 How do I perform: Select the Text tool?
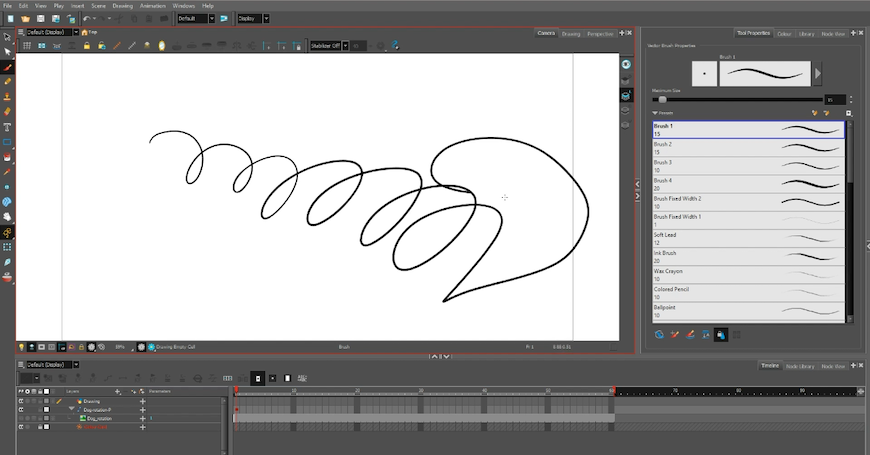coord(7,127)
